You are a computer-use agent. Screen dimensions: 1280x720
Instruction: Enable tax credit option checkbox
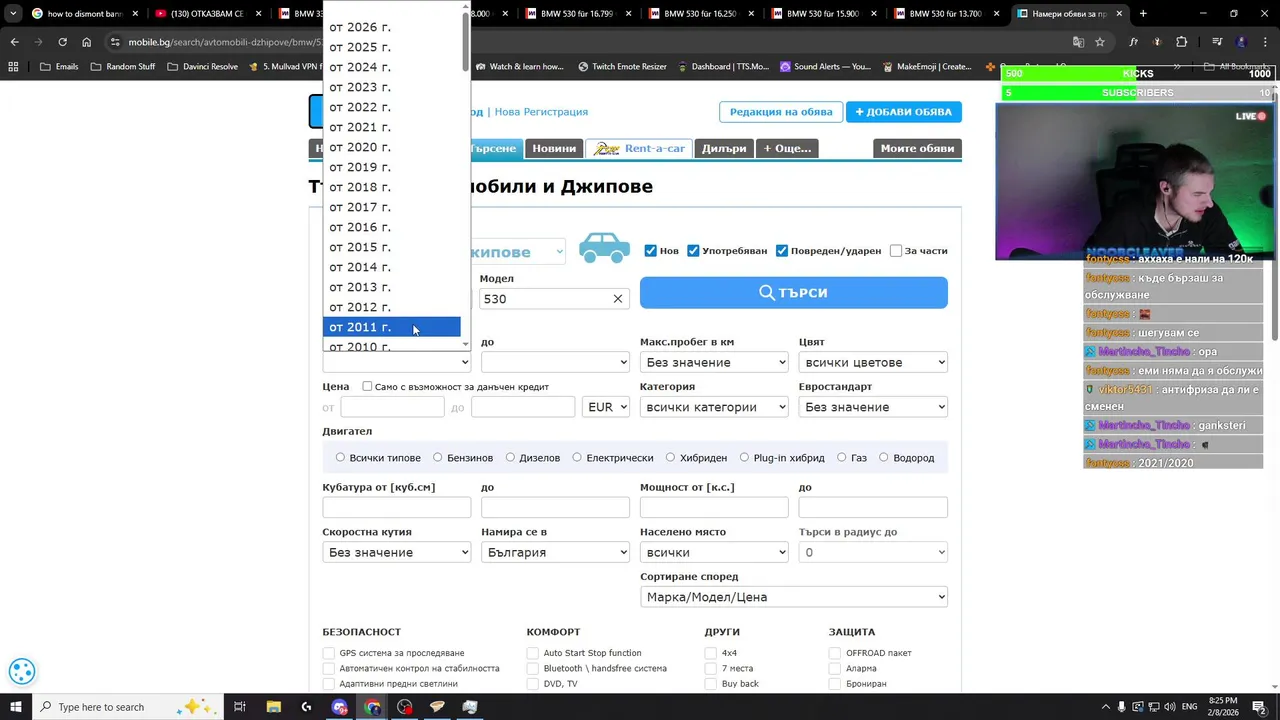click(x=367, y=387)
